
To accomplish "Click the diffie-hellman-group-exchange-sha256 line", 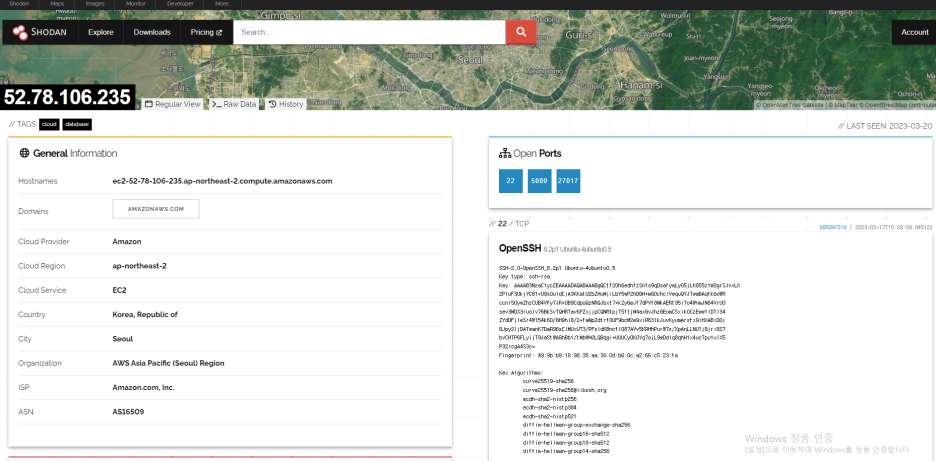I will coord(576,425).
